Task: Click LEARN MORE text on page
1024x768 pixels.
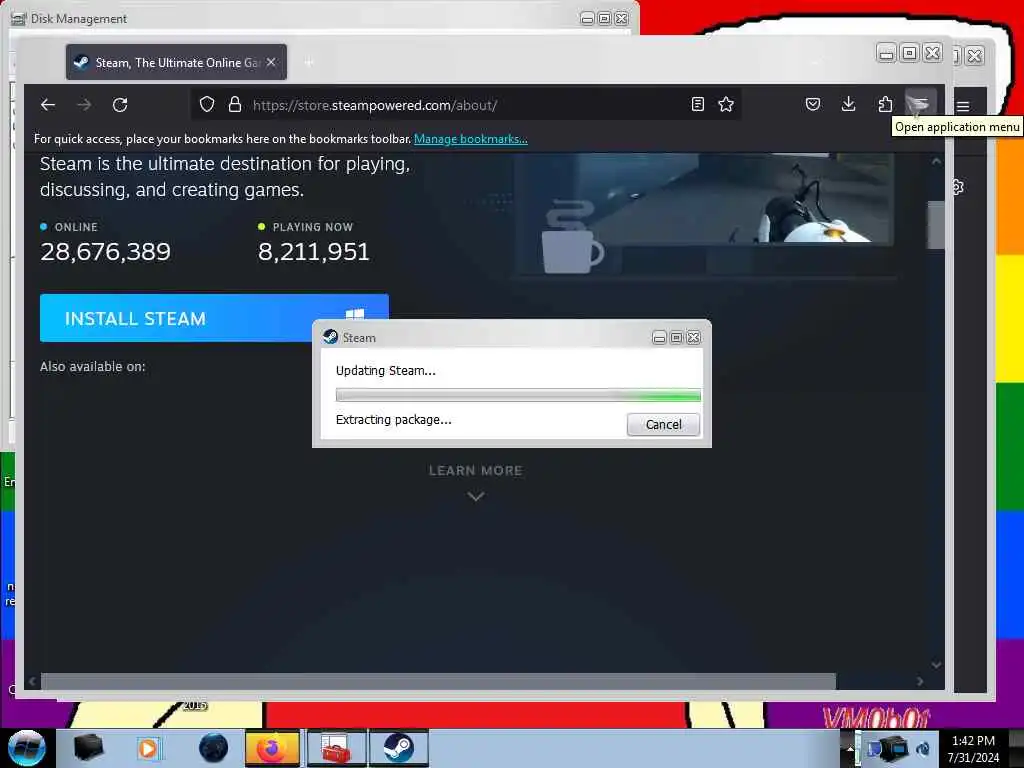Action: [x=475, y=470]
